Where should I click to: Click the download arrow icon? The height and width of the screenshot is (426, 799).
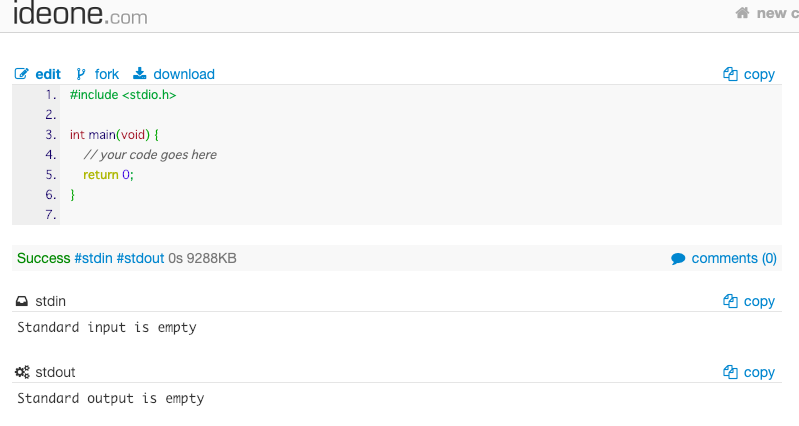coord(140,74)
